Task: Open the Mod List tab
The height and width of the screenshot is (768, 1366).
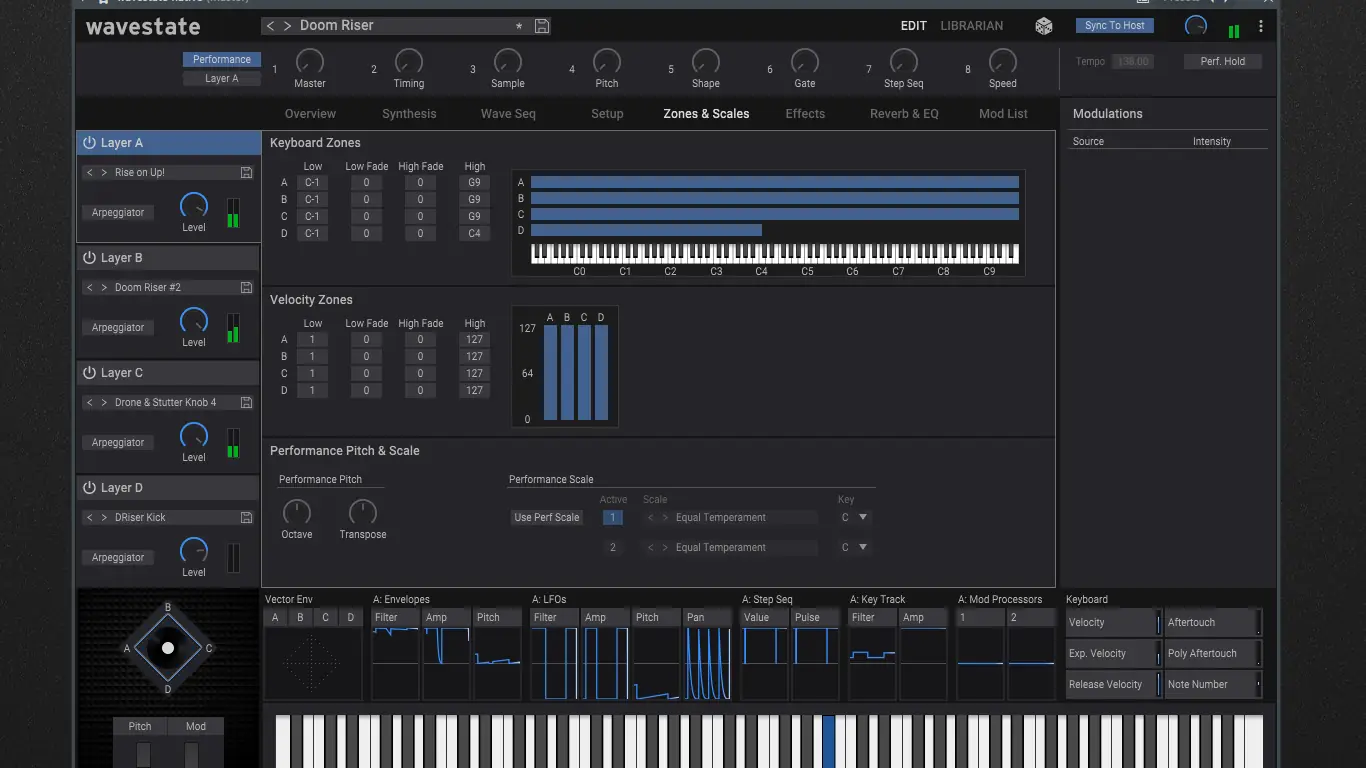Action: point(1003,114)
